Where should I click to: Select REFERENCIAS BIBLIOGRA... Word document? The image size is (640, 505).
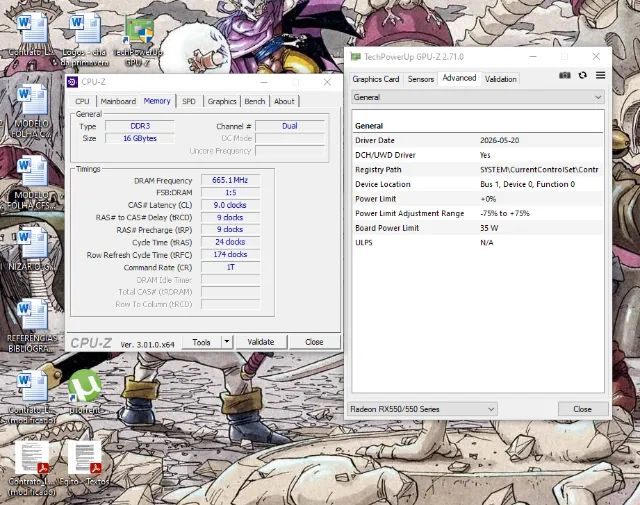pos(32,325)
